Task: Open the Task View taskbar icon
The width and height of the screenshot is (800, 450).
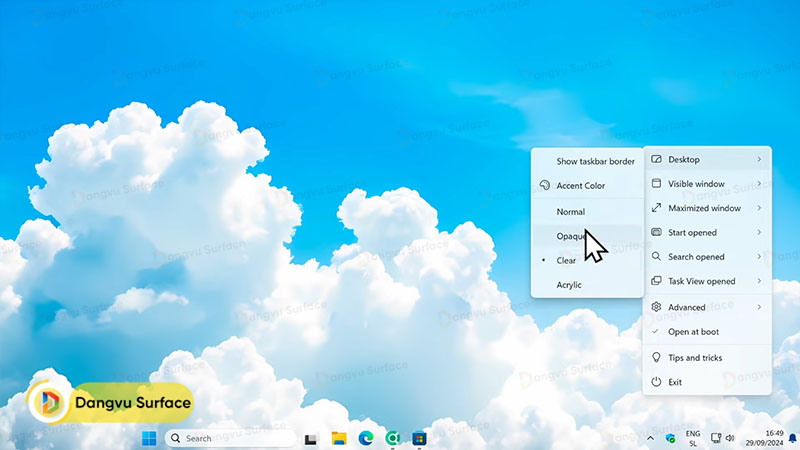Action: click(x=311, y=439)
